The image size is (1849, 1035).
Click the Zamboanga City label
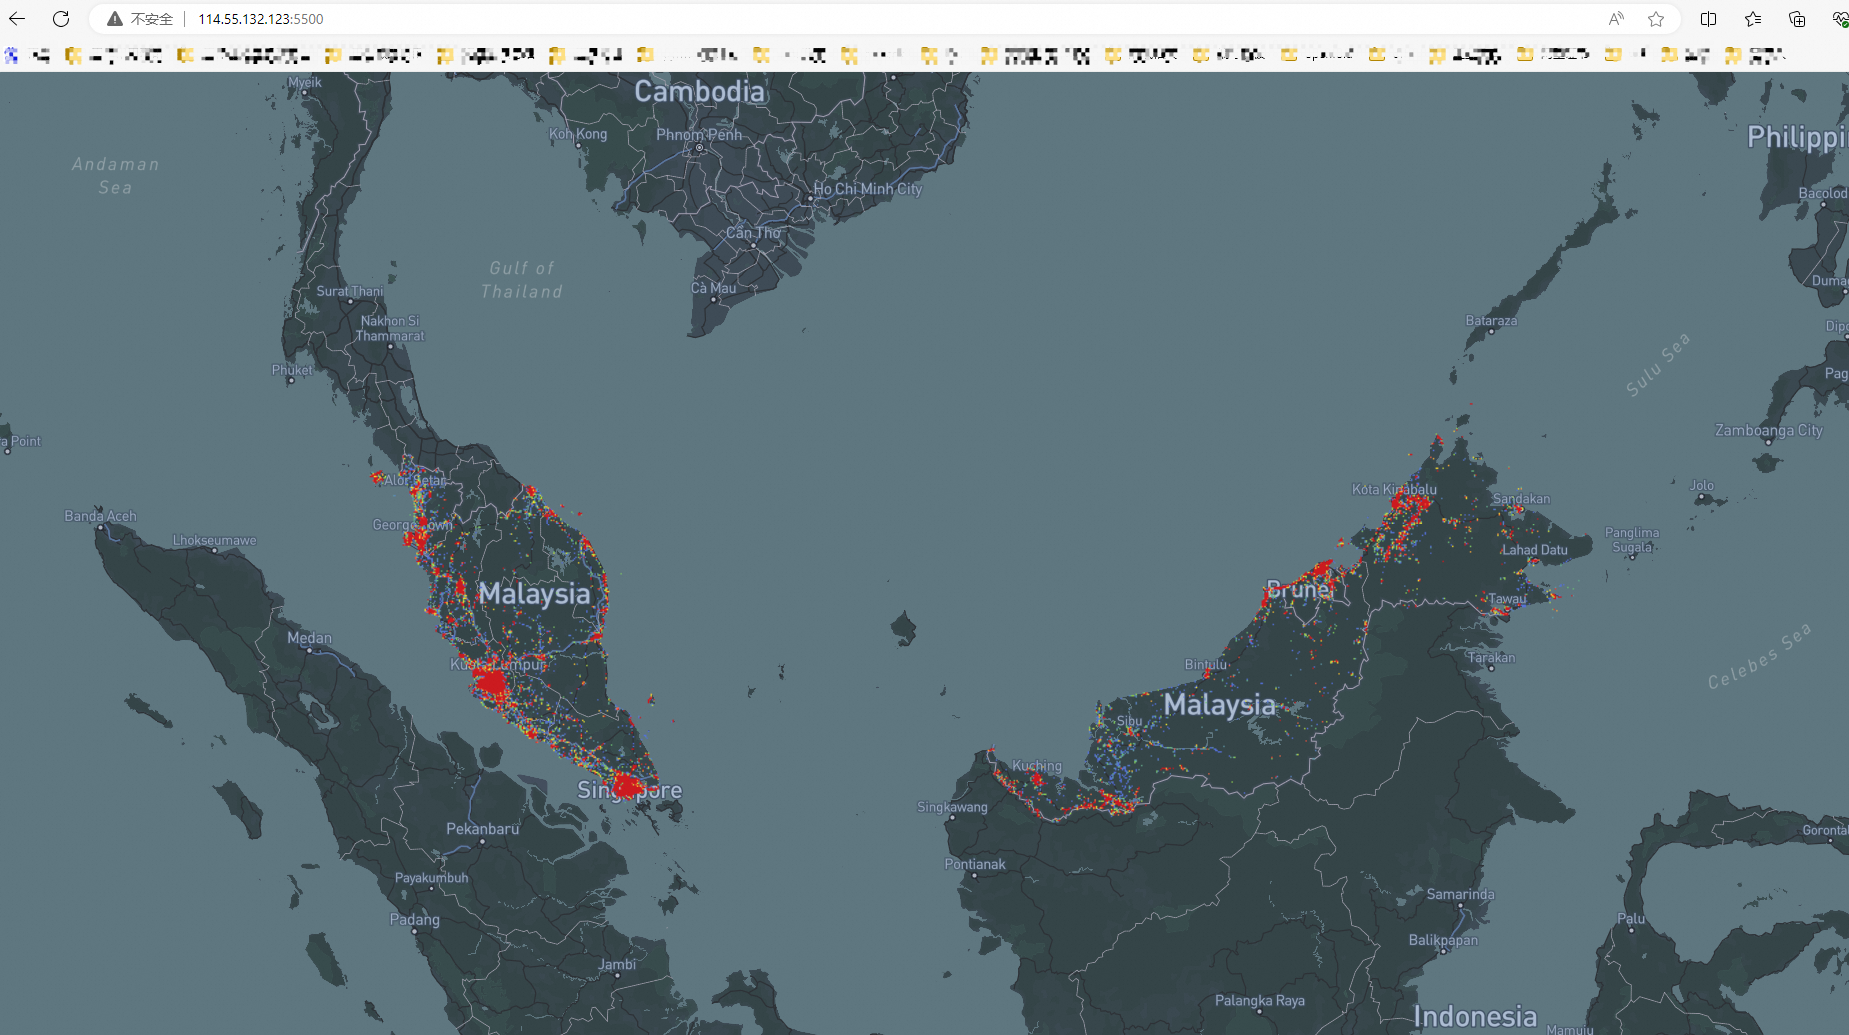pos(1768,430)
